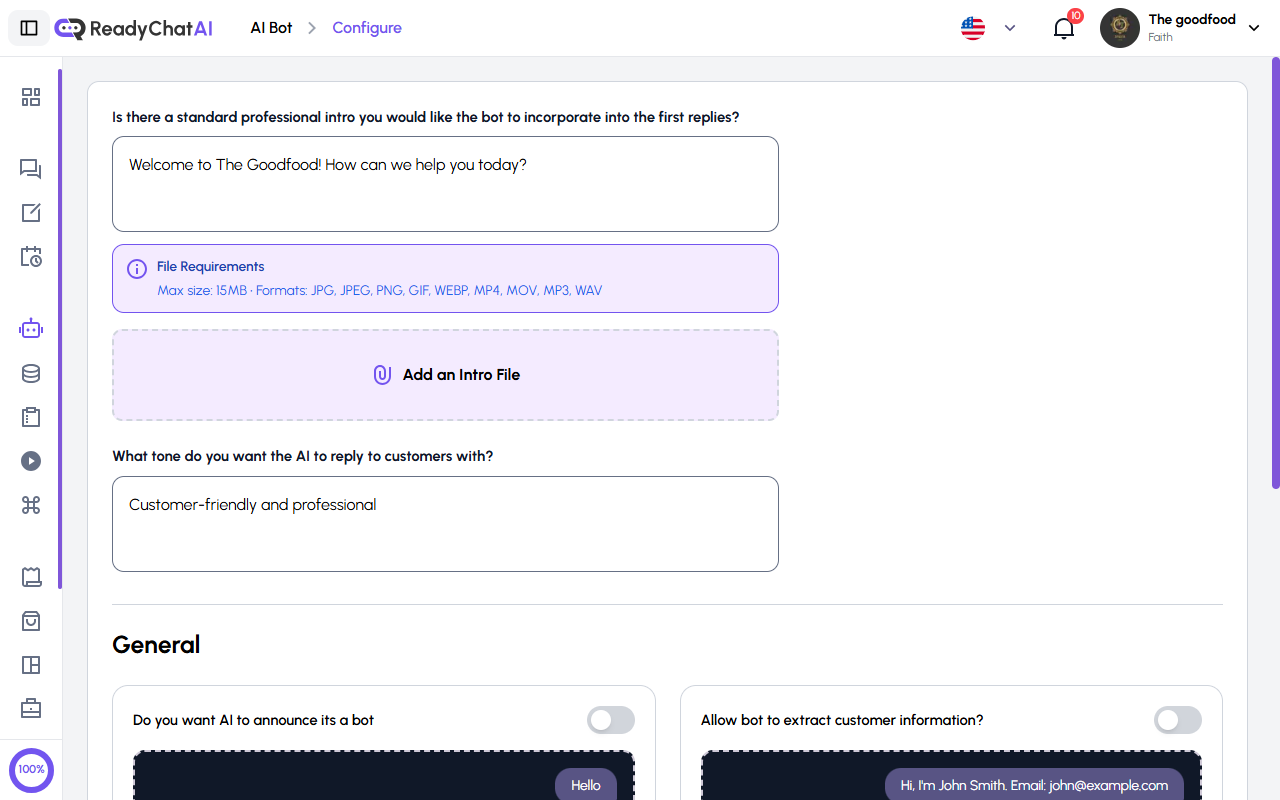Click 'Add an Intro File' upload button

click(x=445, y=374)
